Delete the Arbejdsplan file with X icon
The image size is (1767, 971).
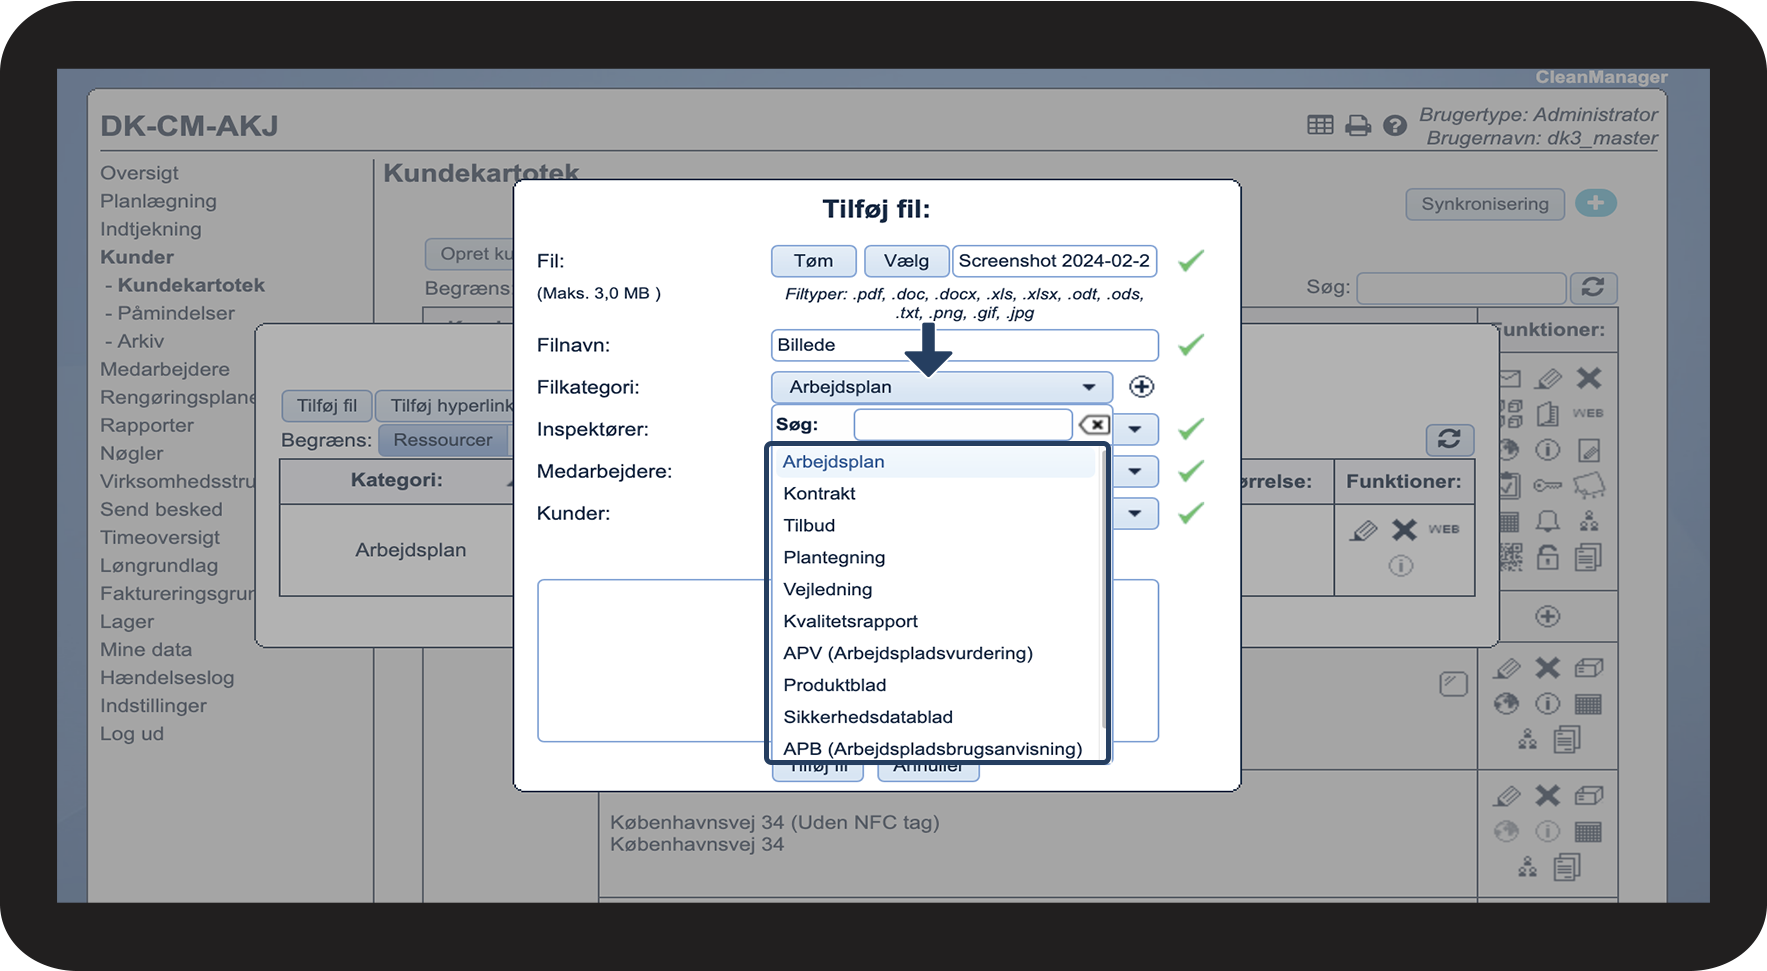[x=1404, y=530]
